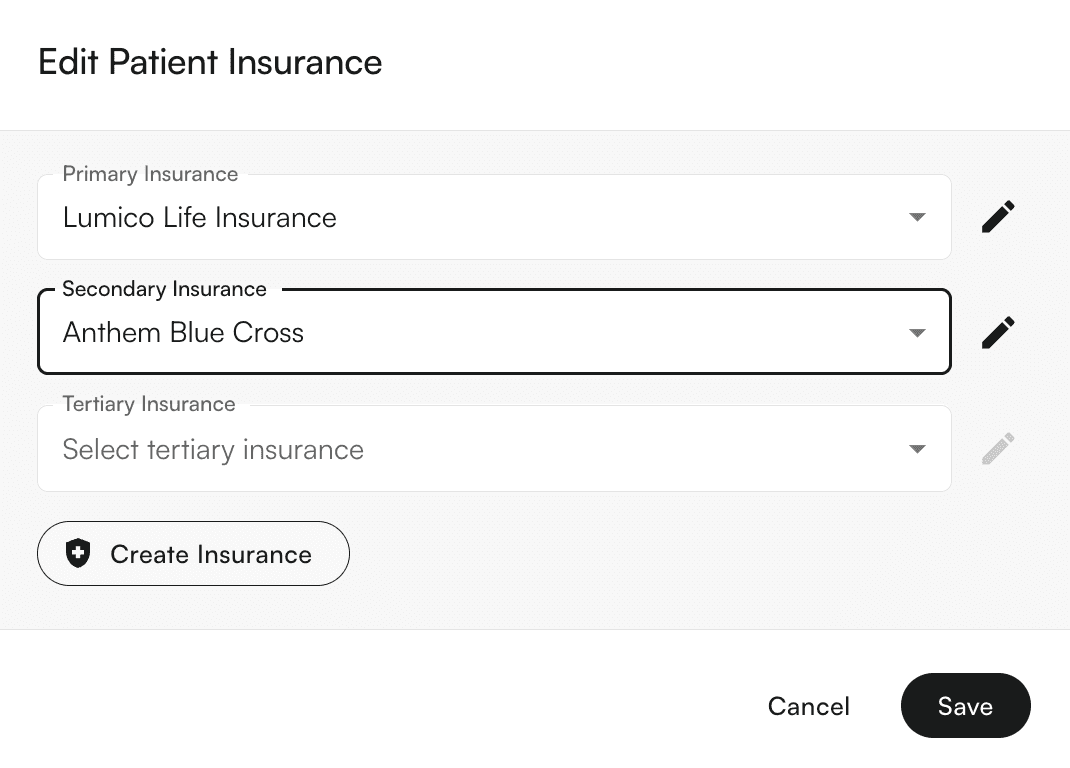1070x768 pixels.
Task: Click the 'Select tertiary insurance' placeholder
Action: pyautogui.click(x=213, y=450)
